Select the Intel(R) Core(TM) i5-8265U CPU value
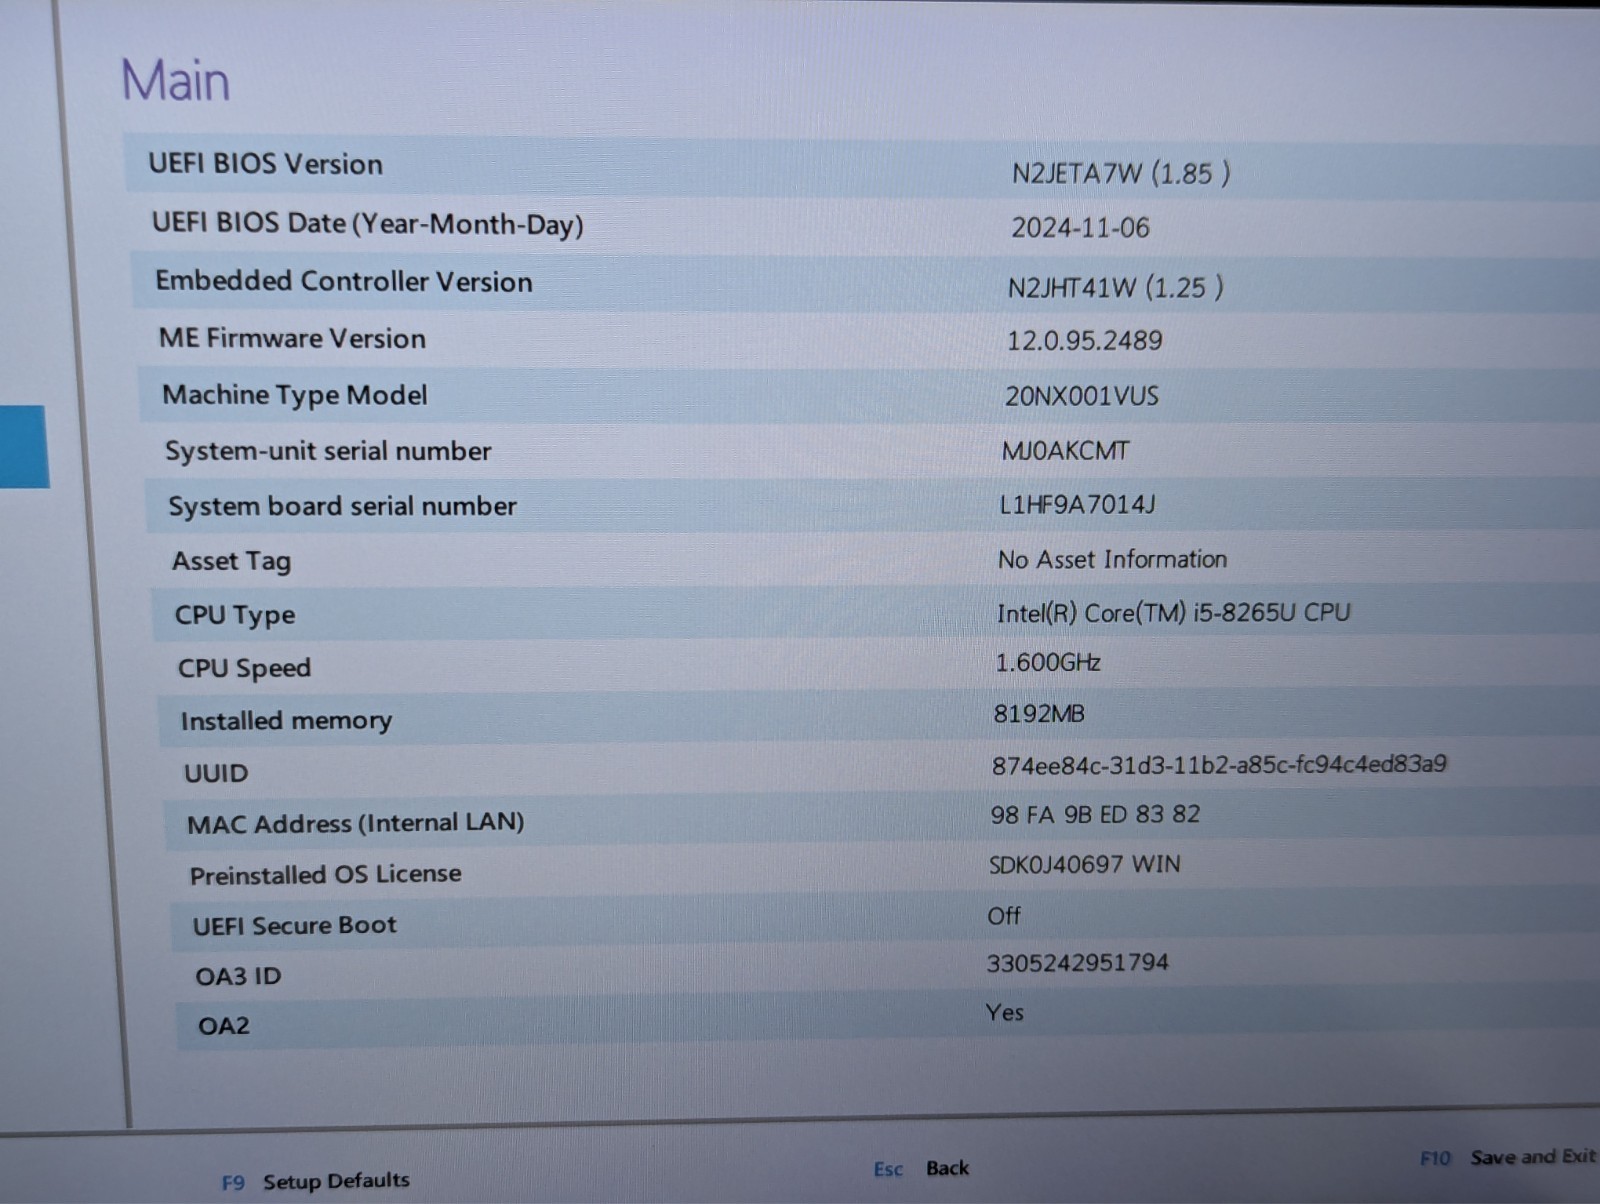1600x1204 pixels. point(1173,612)
